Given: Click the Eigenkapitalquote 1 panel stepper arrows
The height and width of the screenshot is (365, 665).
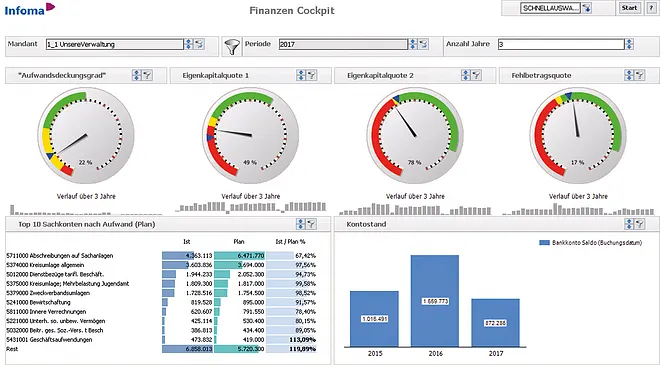Looking at the screenshot, I should pos(301,75).
